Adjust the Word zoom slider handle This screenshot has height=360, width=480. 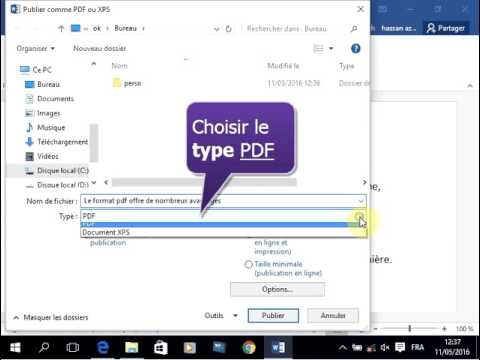409,329
